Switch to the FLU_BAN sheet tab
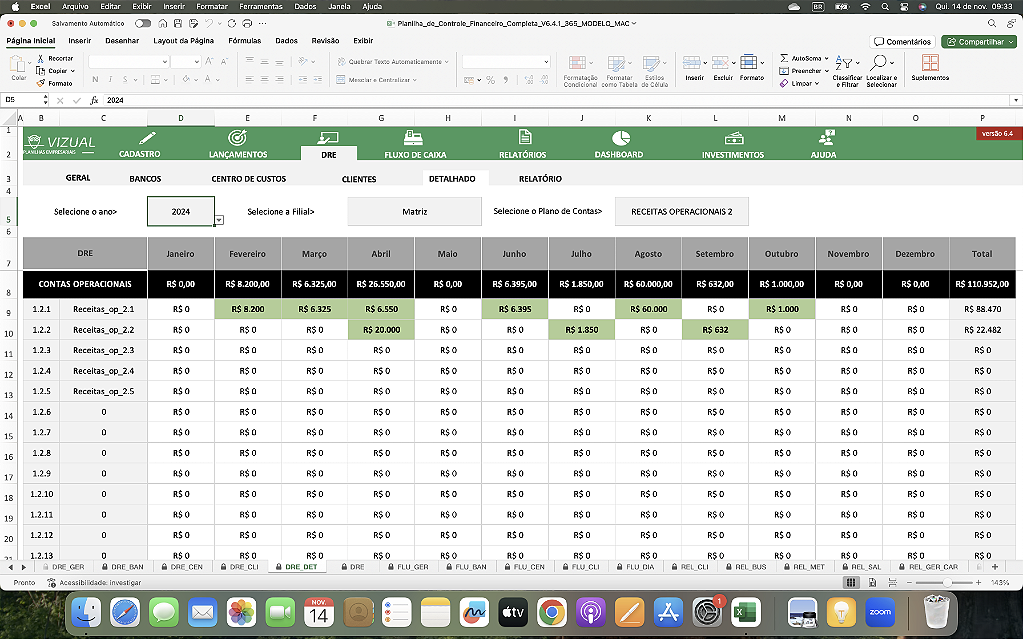 pyautogui.click(x=470, y=567)
